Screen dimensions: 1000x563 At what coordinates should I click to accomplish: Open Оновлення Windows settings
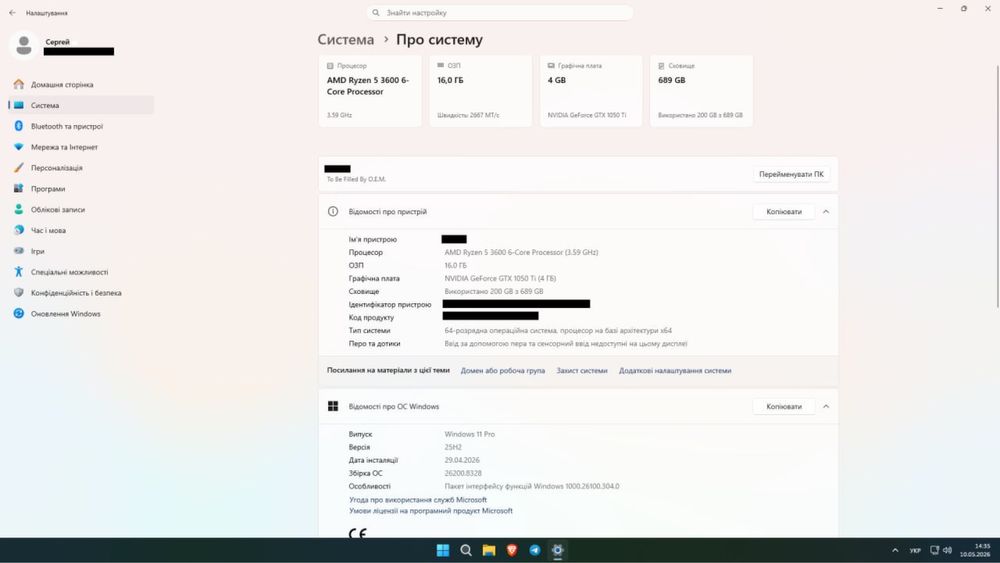pos(81,314)
